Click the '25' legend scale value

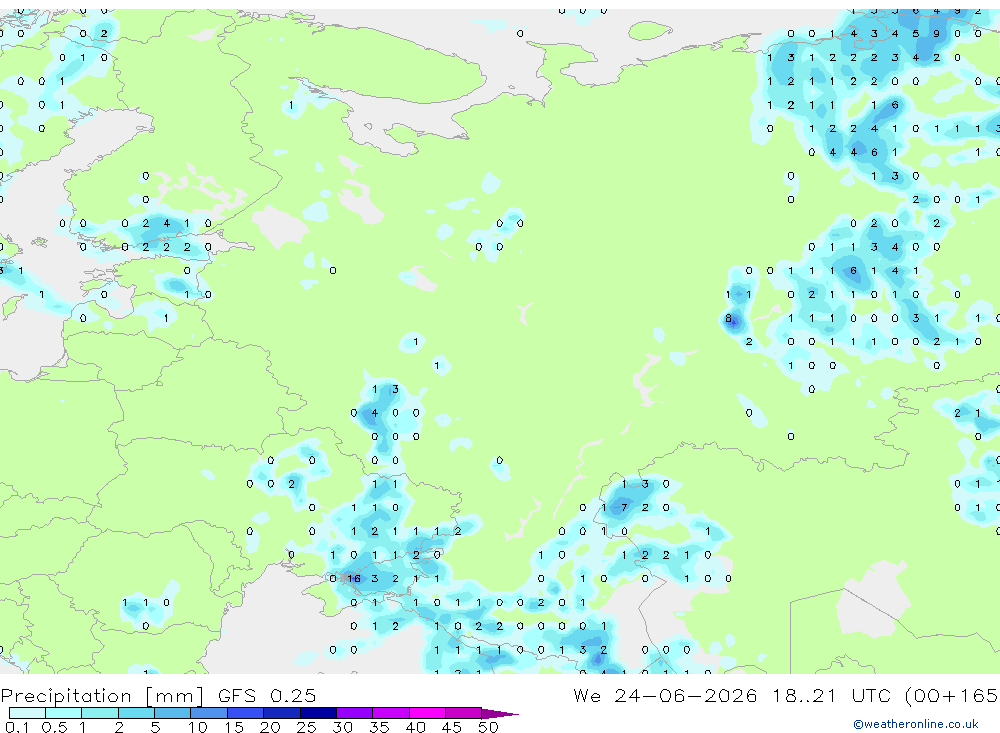[x=306, y=727]
